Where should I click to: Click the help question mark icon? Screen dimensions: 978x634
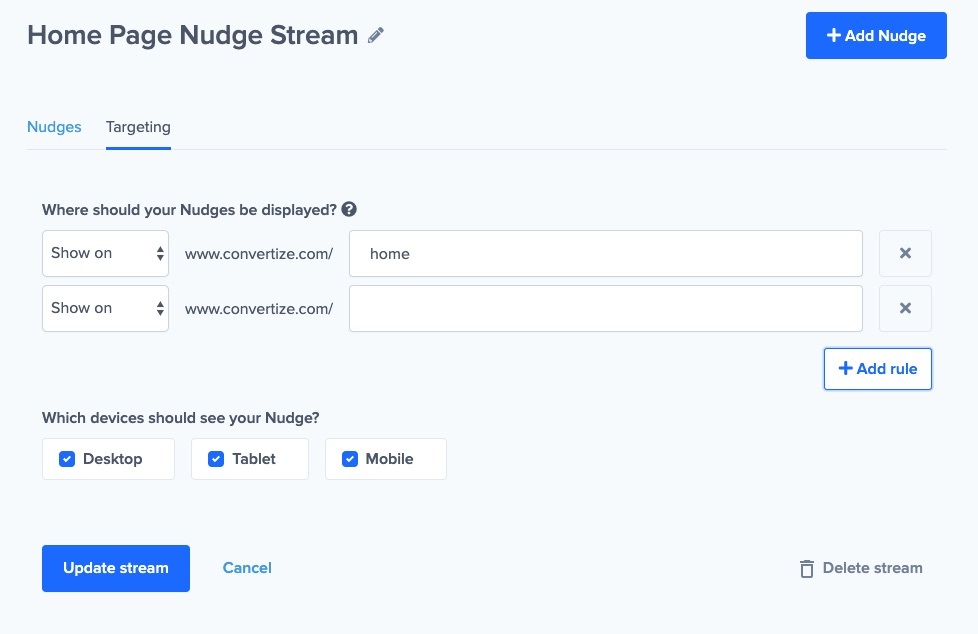click(x=349, y=210)
